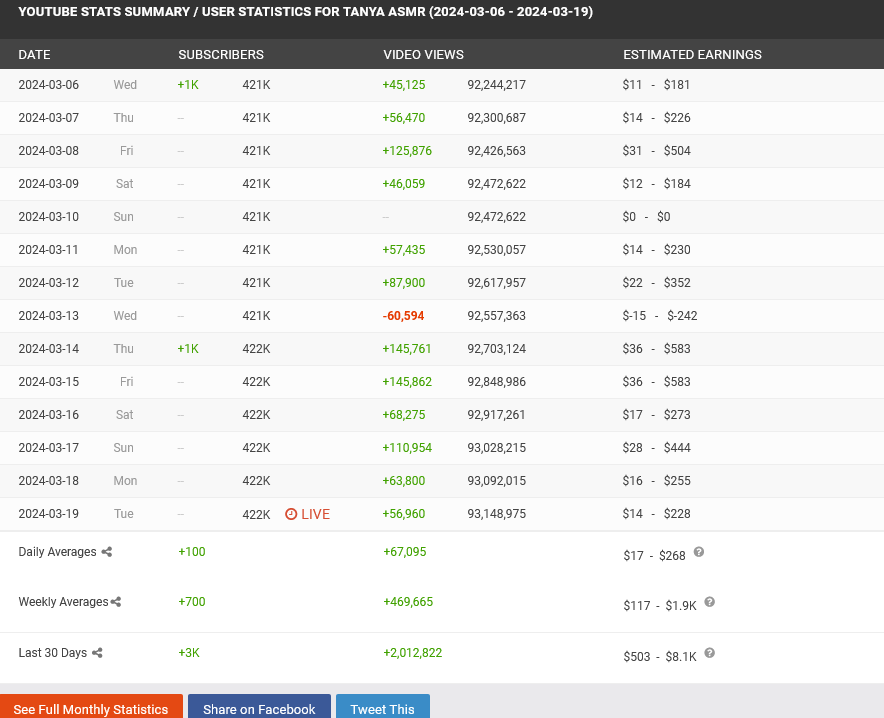
Task: Select the date 2024-03-11
Action: coord(48,250)
